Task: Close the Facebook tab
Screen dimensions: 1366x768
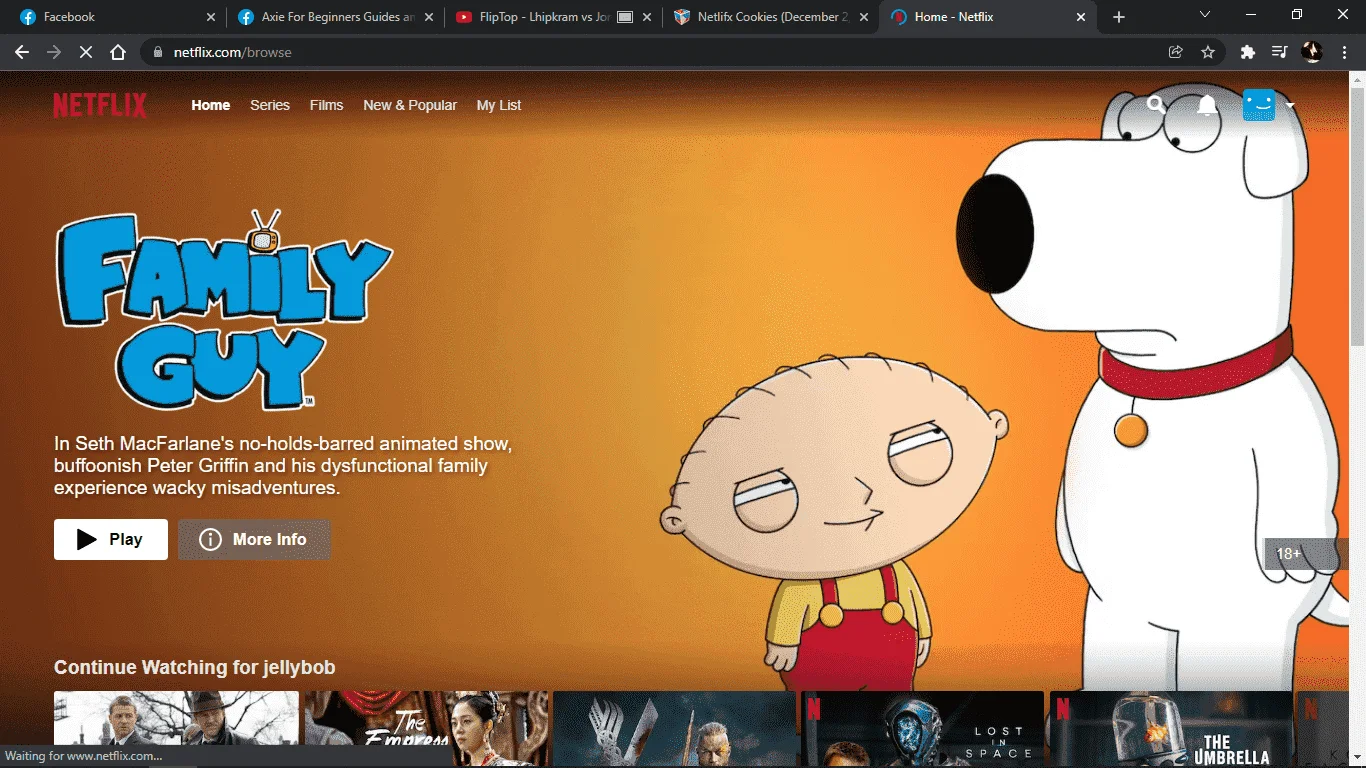Action: (210, 17)
